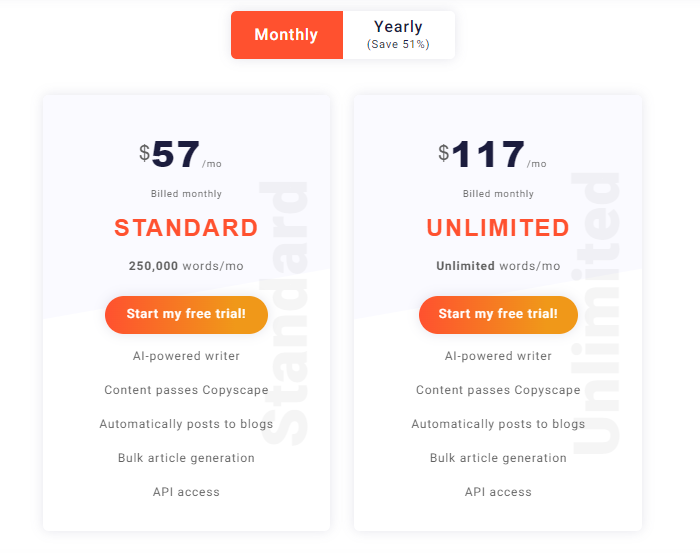The width and height of the screenshot is (700, 553).
Task: Select the Monthly billing toggle
Action: [287, 35]
